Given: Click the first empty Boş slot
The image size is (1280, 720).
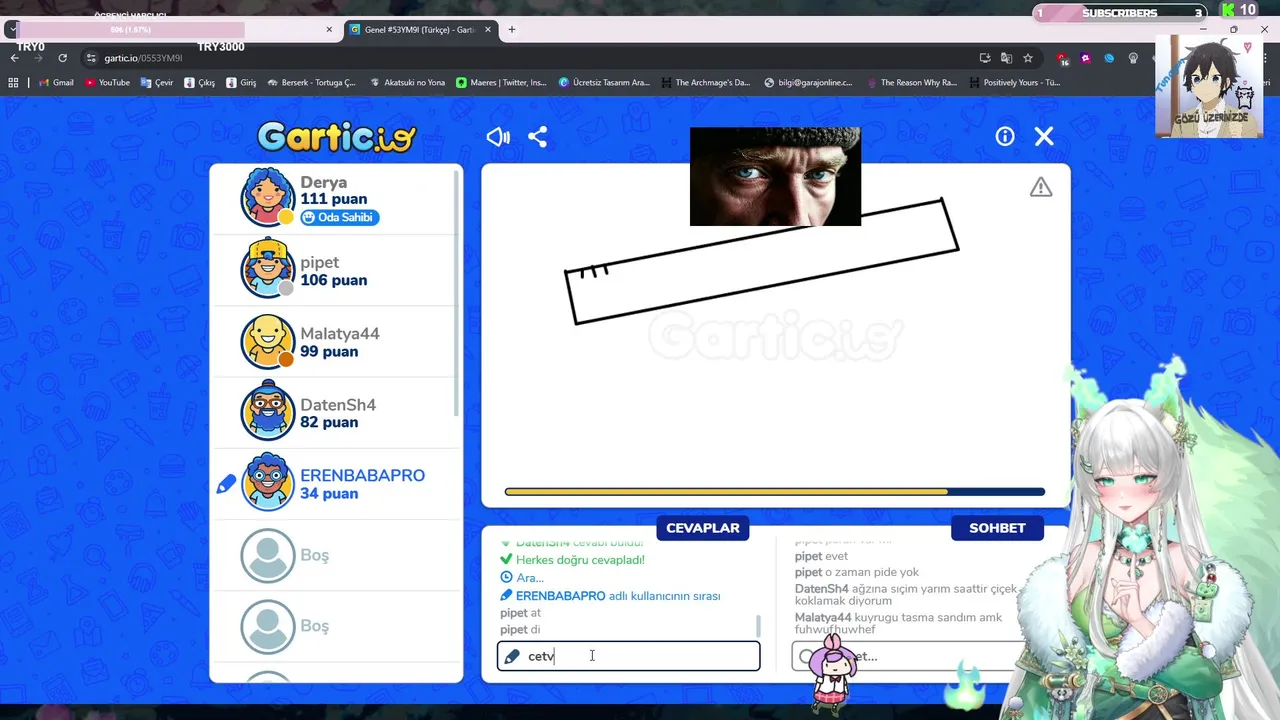Looking at the screenshot, I should [336, 555].
